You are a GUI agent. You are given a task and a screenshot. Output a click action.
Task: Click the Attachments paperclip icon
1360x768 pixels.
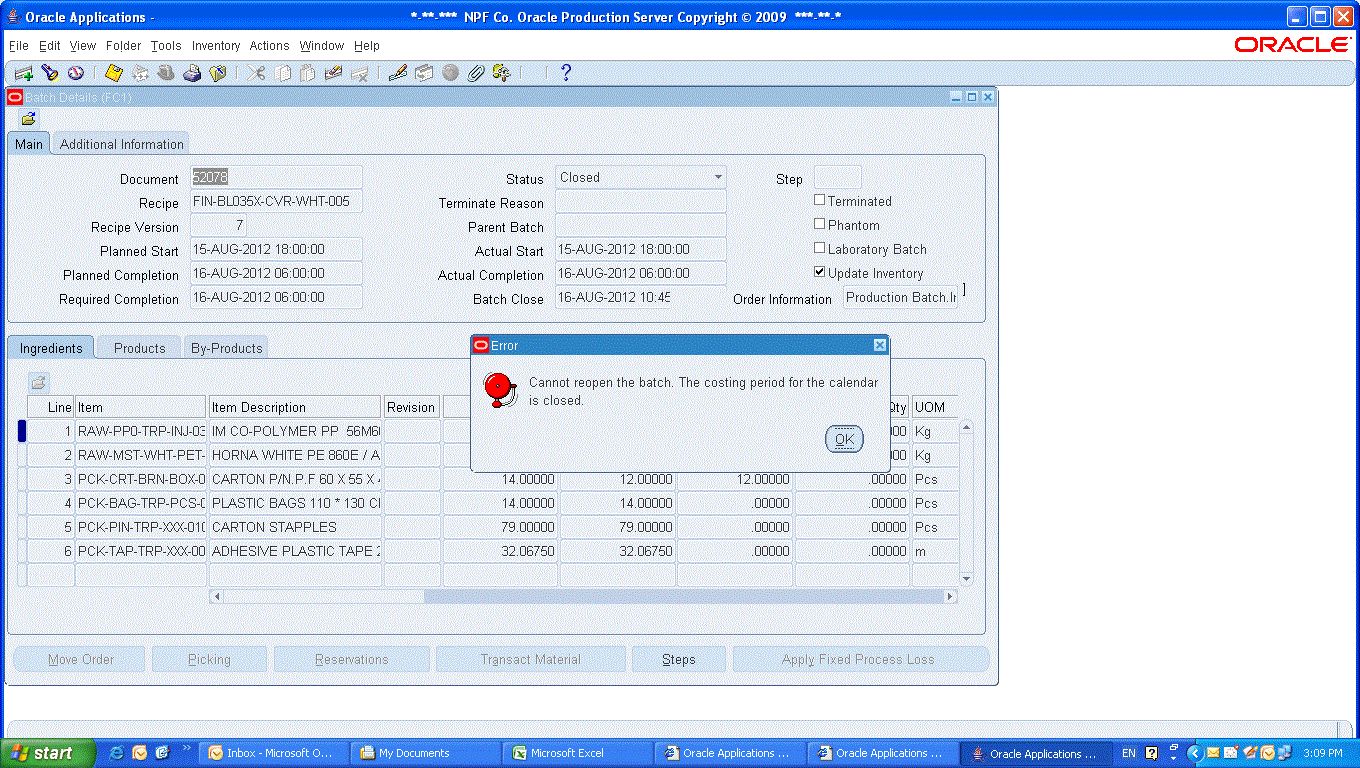tap(476, 73)
